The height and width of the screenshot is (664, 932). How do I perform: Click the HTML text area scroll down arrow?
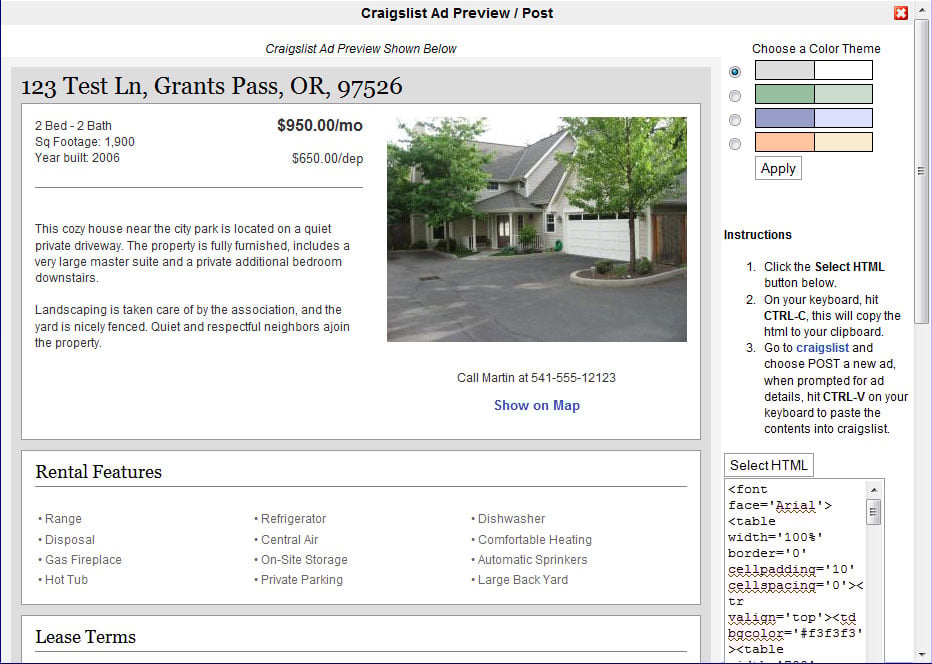[874, 655]
